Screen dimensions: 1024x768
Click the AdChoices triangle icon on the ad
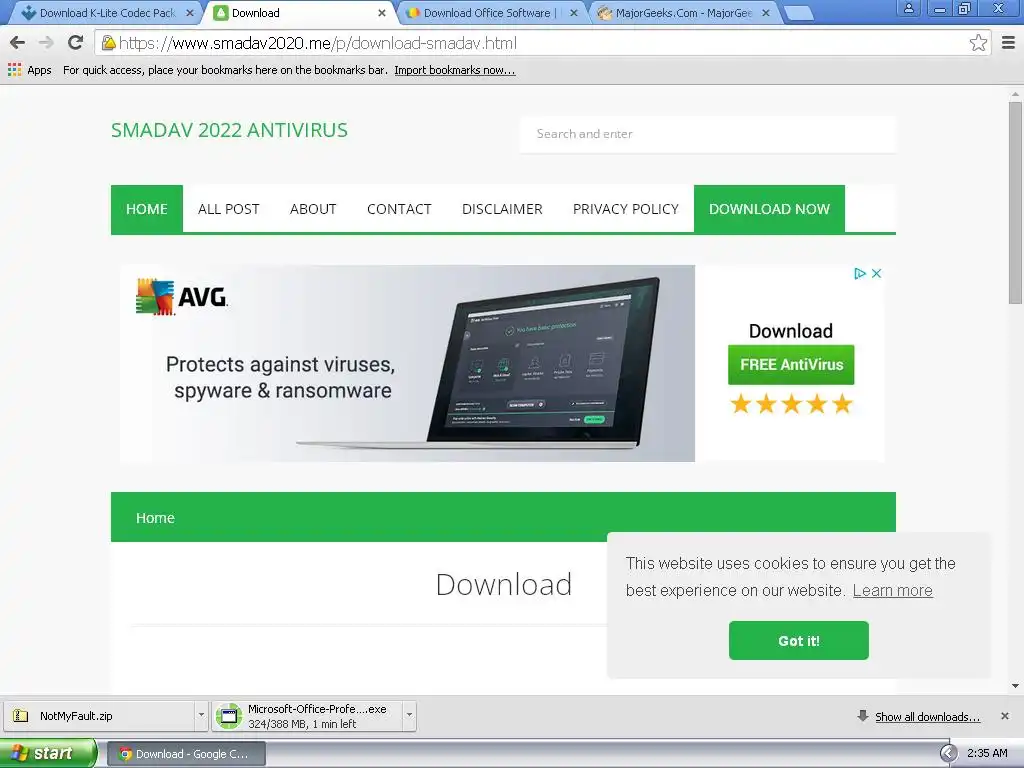click(859, 274)
